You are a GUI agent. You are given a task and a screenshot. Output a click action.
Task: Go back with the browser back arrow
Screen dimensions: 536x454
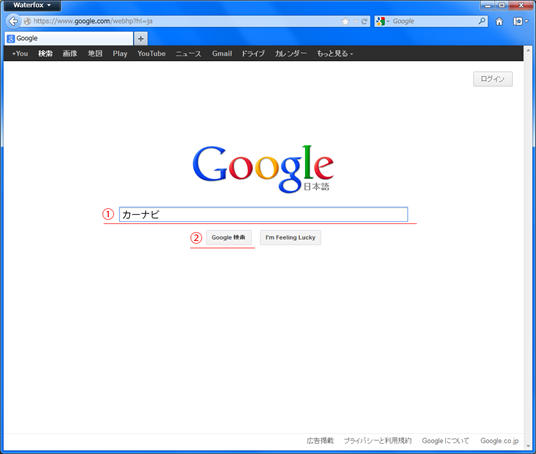pos(13,21)
